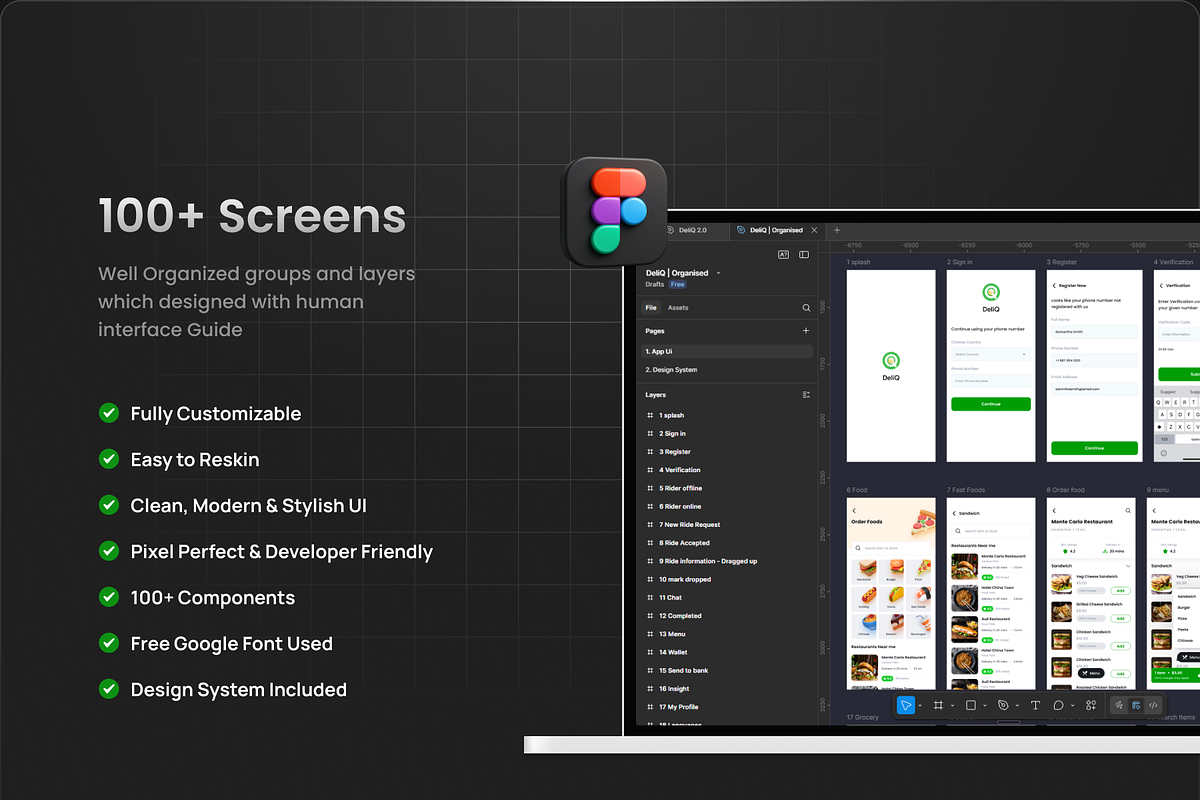Click the Drafts location label

655,285
